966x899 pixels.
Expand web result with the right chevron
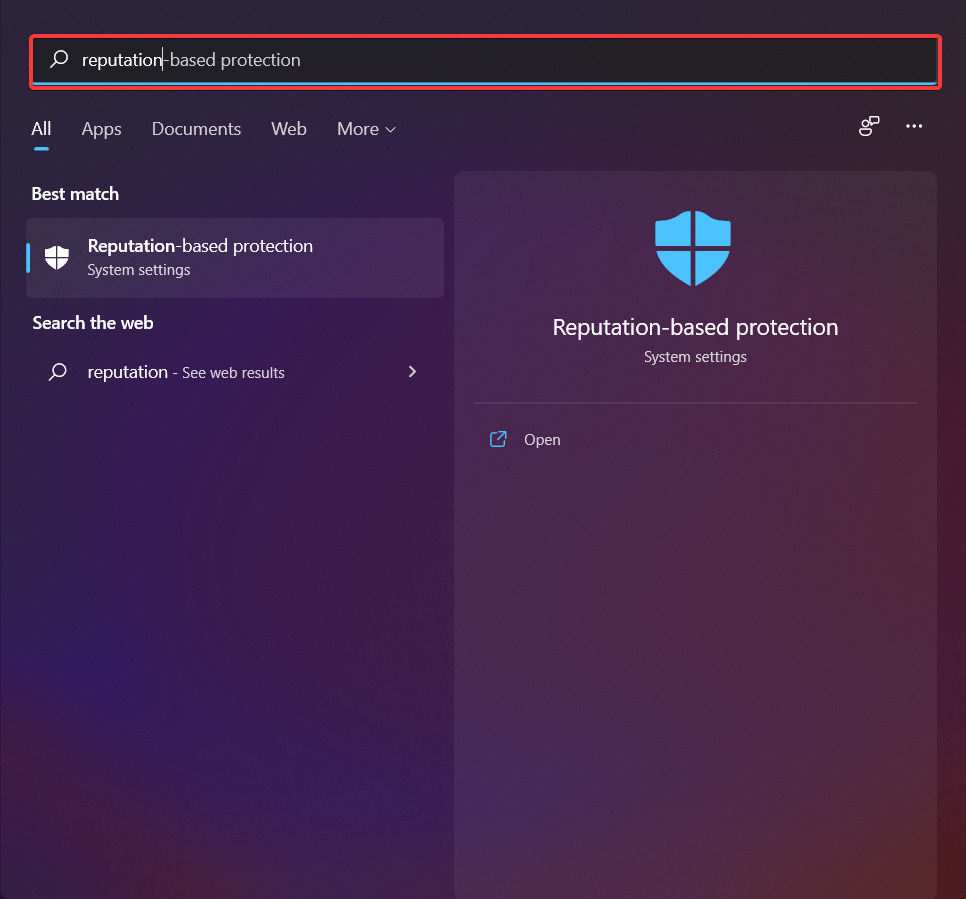pos(412,372)
